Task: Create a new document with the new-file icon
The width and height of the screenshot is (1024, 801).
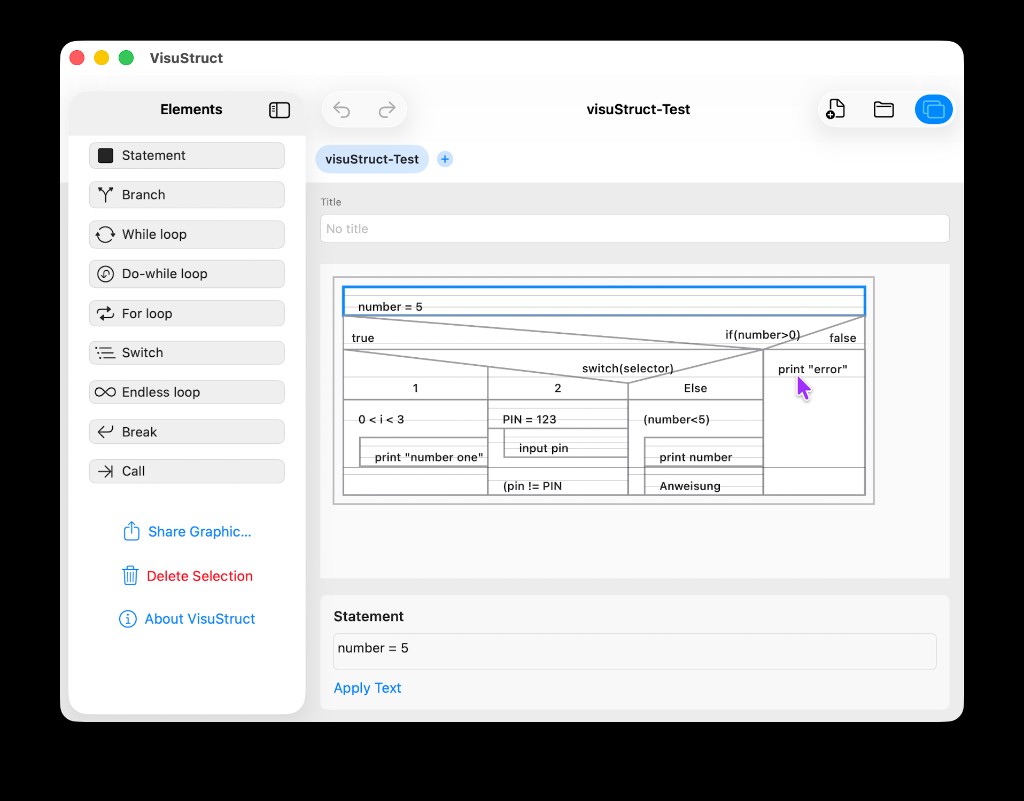Action: pyautogui.click(x=836, y=110)
